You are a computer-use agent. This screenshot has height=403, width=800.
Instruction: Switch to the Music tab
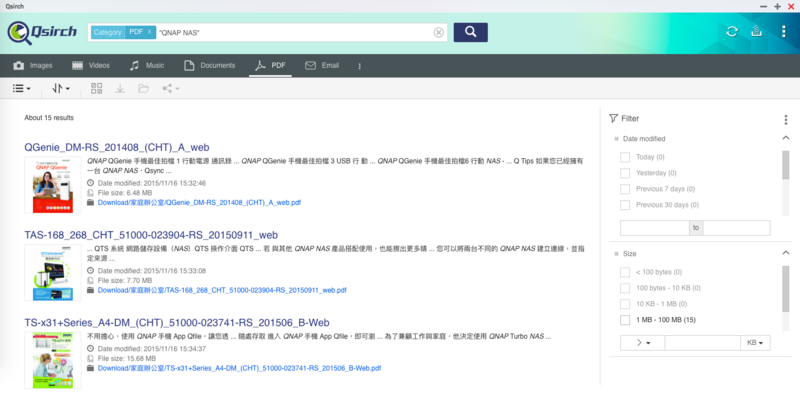[x=147, y=65]
